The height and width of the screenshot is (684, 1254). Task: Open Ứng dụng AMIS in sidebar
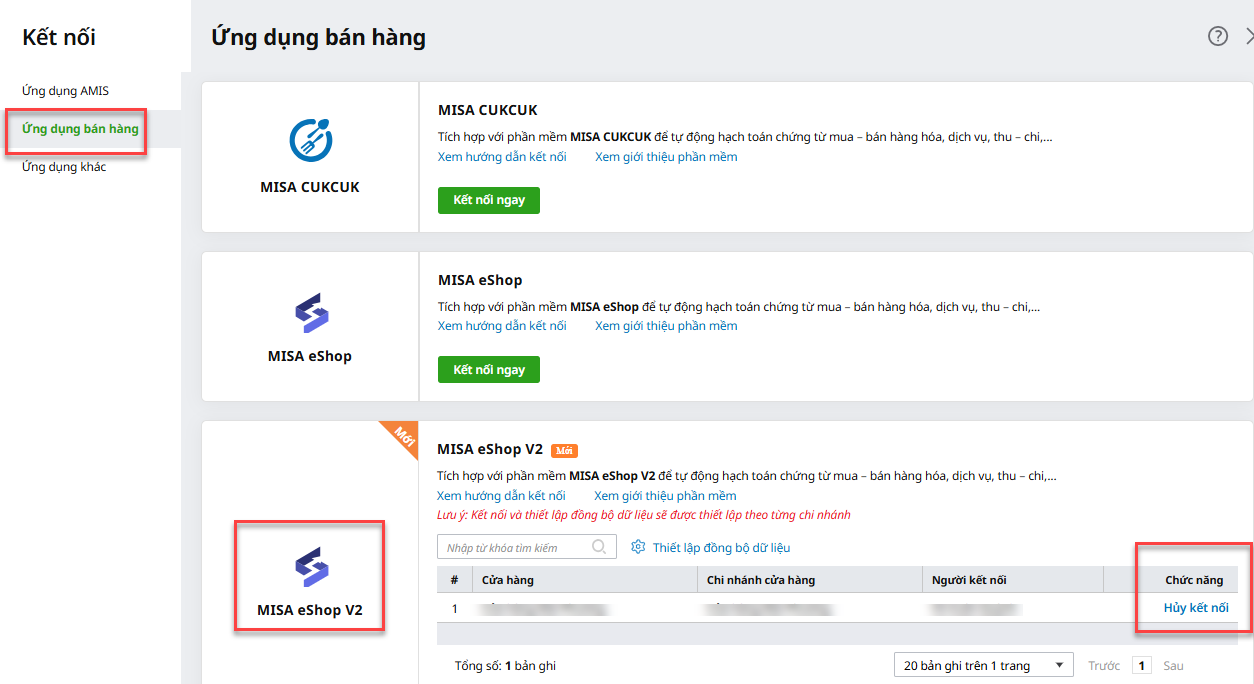coord(65,91)
